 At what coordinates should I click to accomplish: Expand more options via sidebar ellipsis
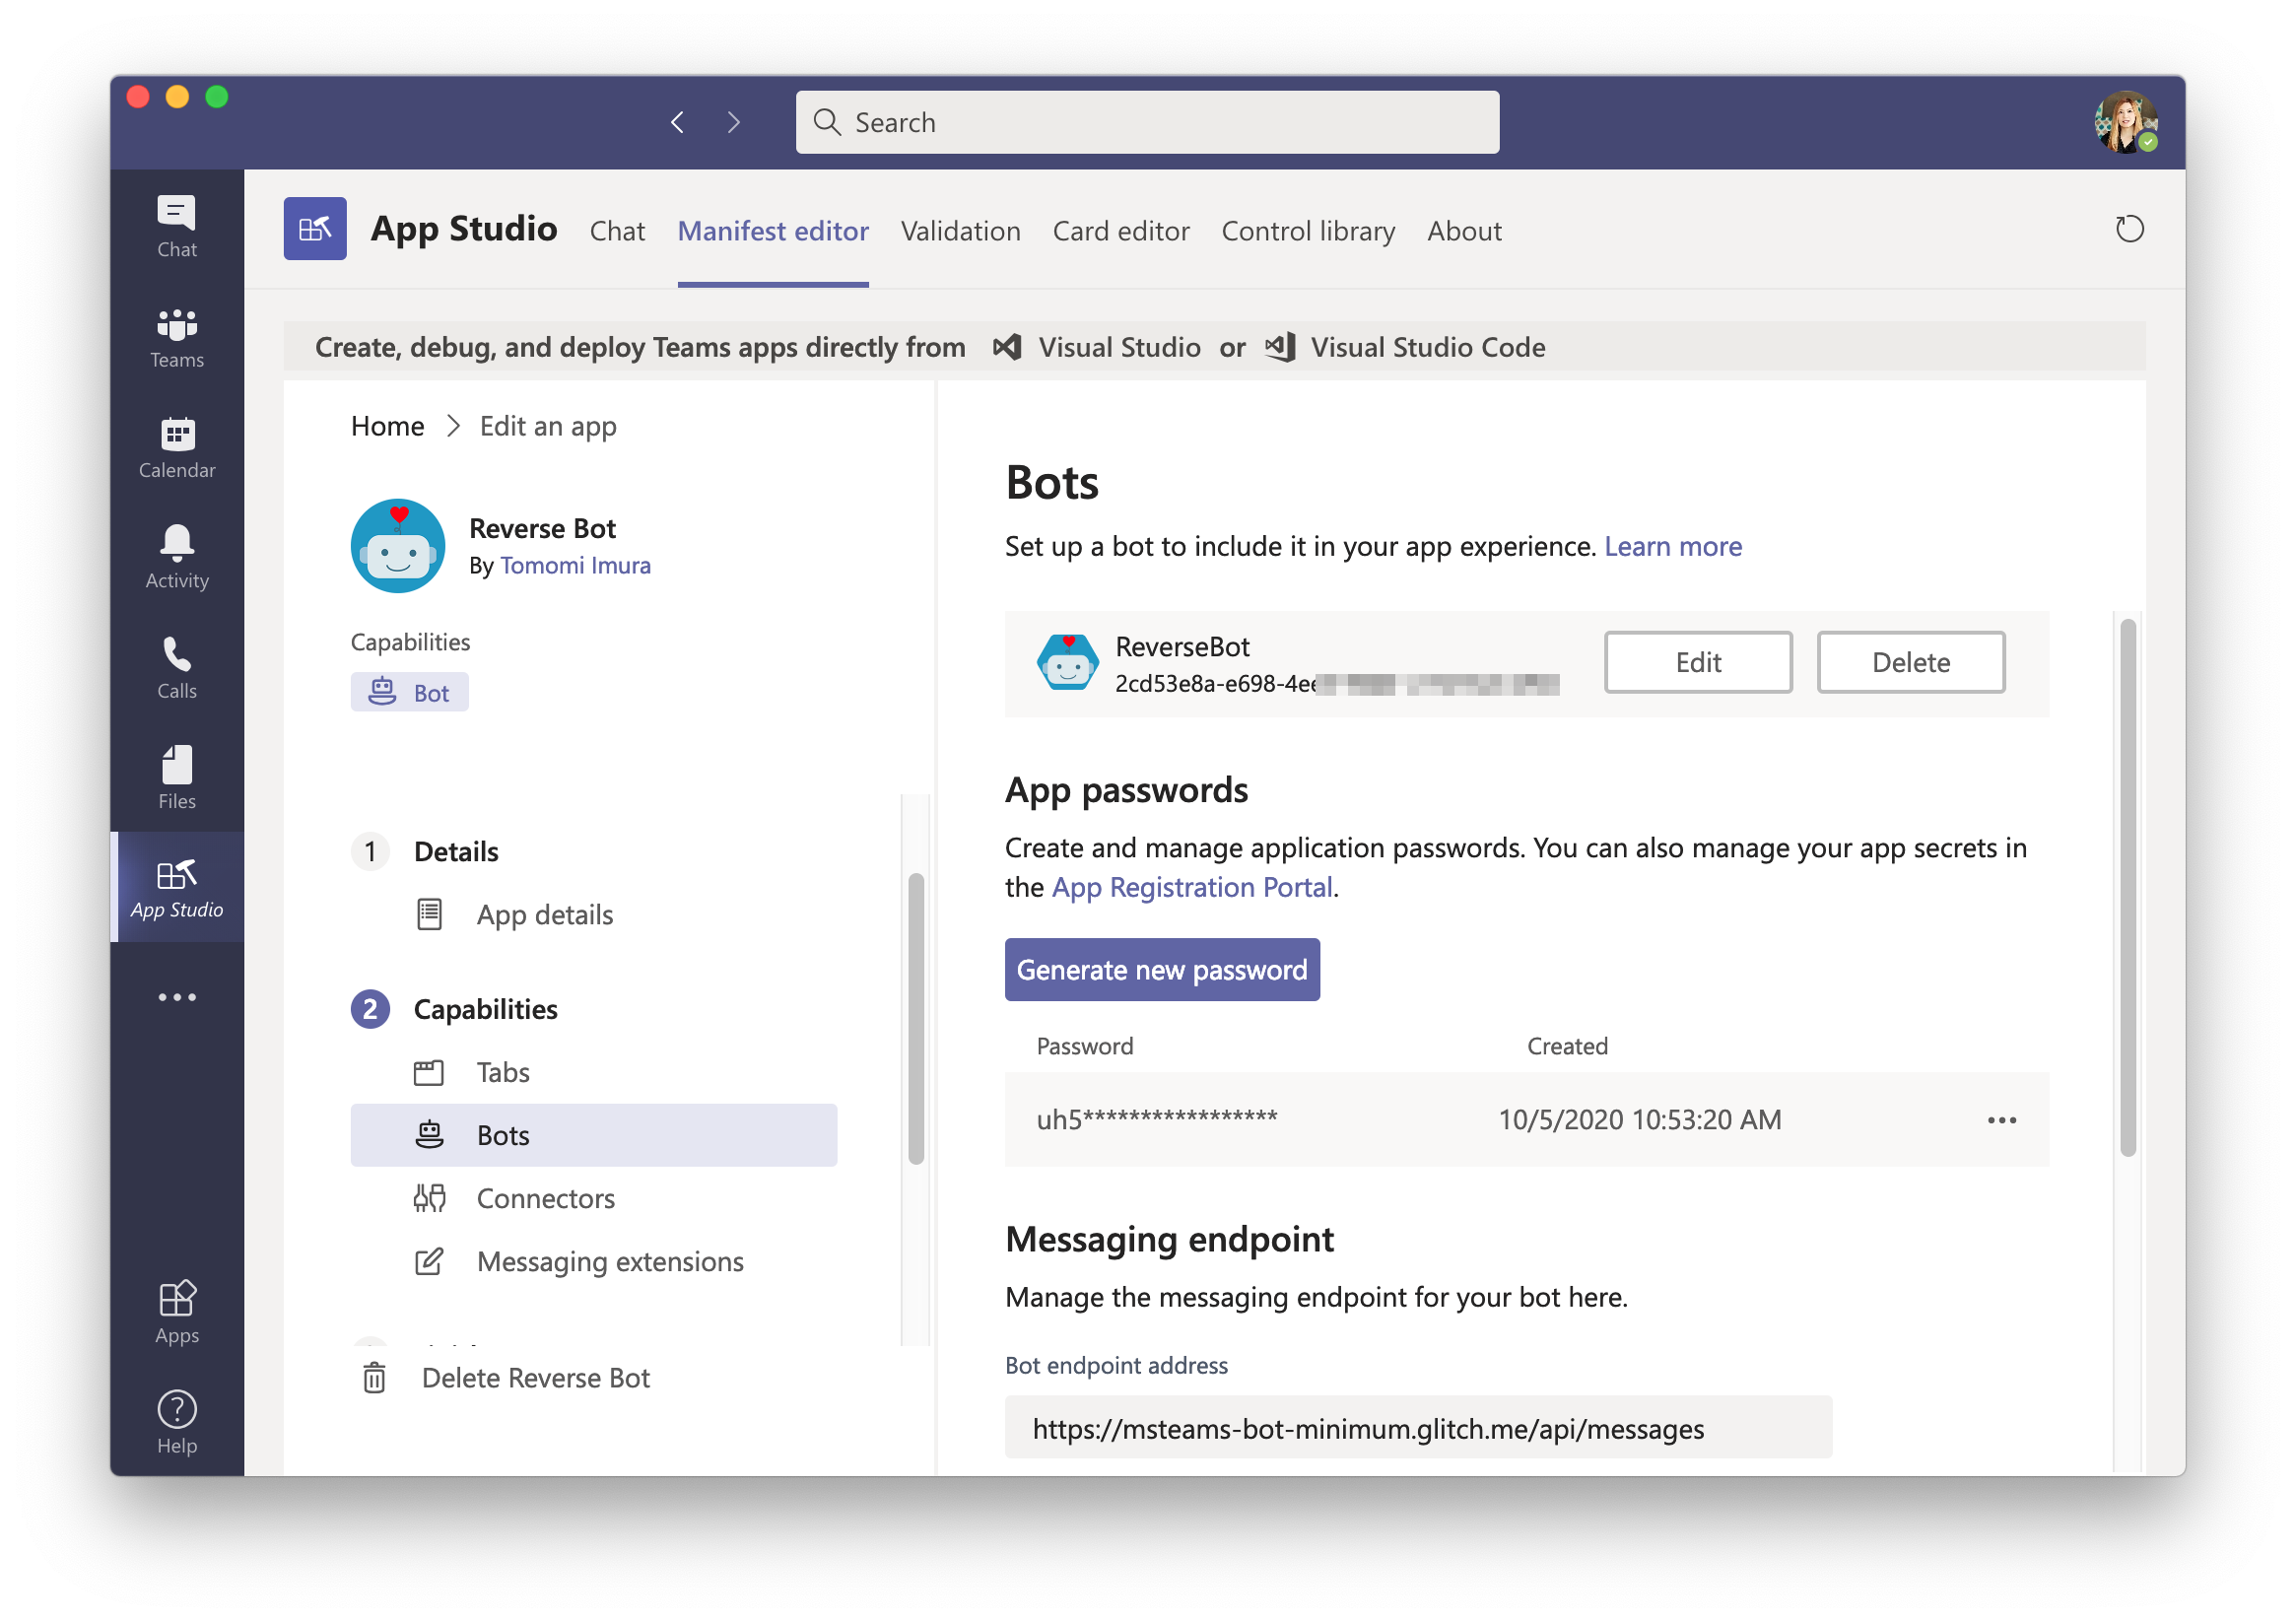176,996
